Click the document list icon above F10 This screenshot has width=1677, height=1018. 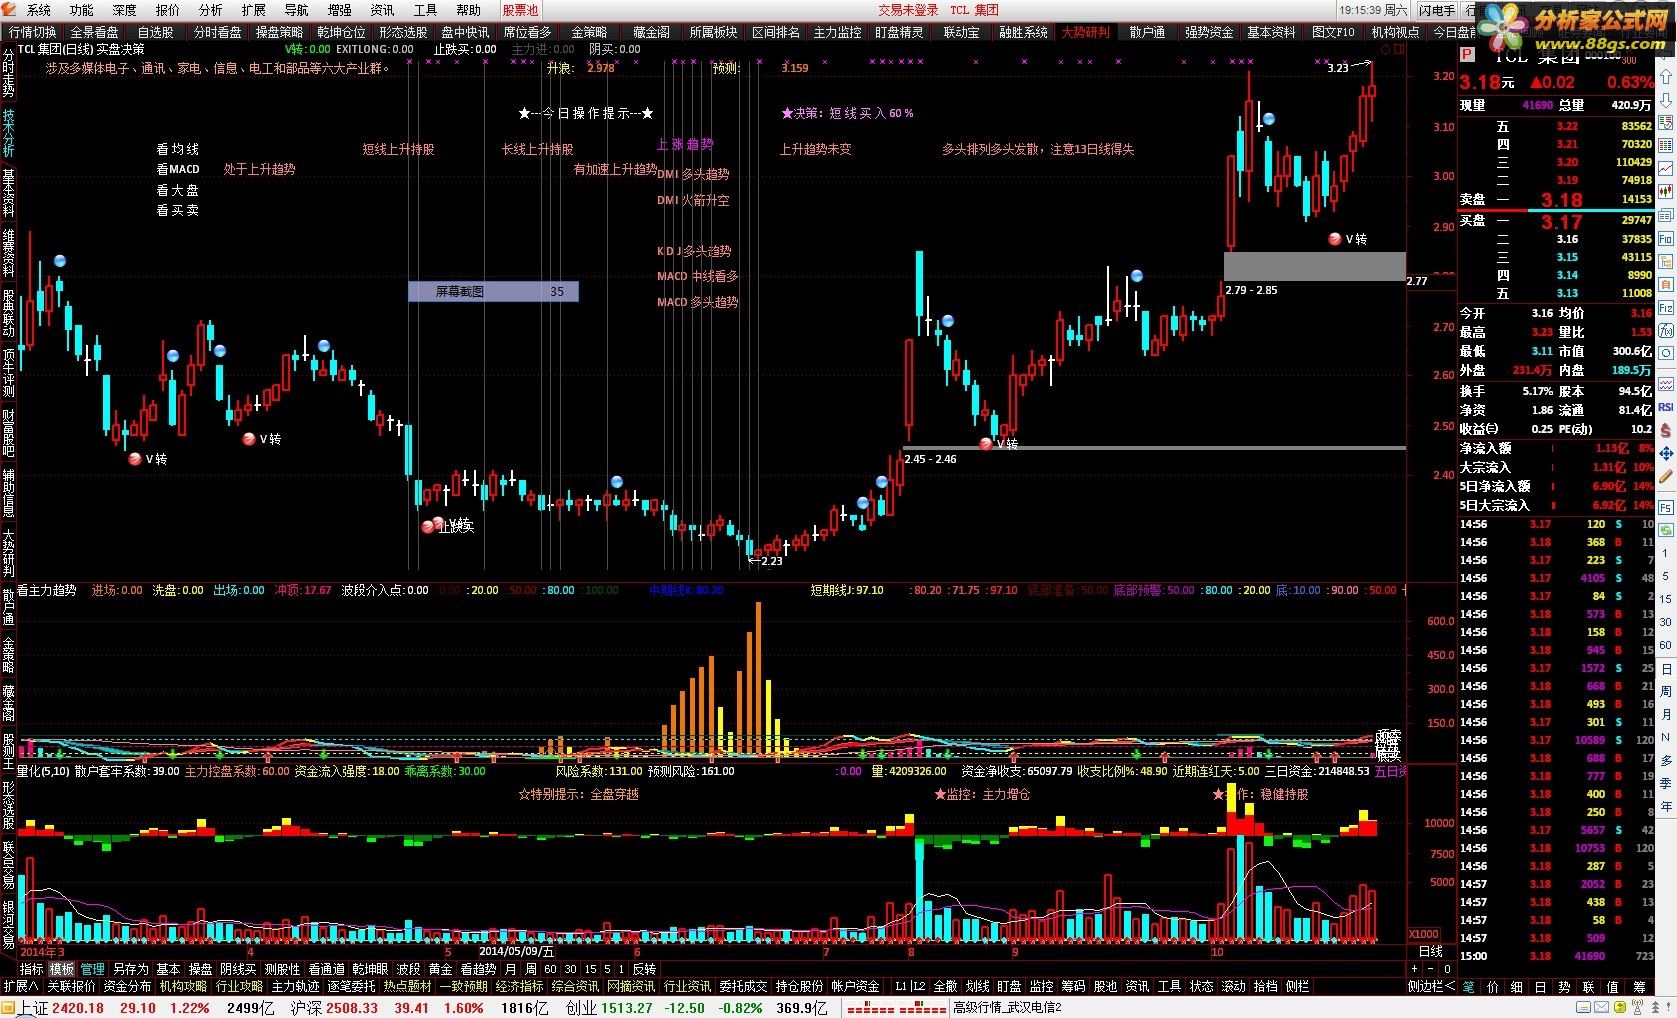[x=1666, y=214]
